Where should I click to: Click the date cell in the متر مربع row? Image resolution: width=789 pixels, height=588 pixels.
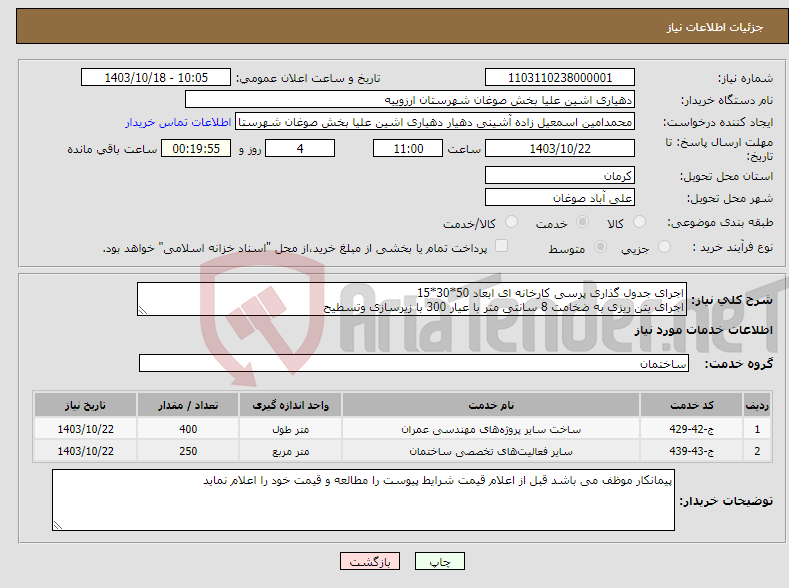pyautogui.click(x=85, y=451)
